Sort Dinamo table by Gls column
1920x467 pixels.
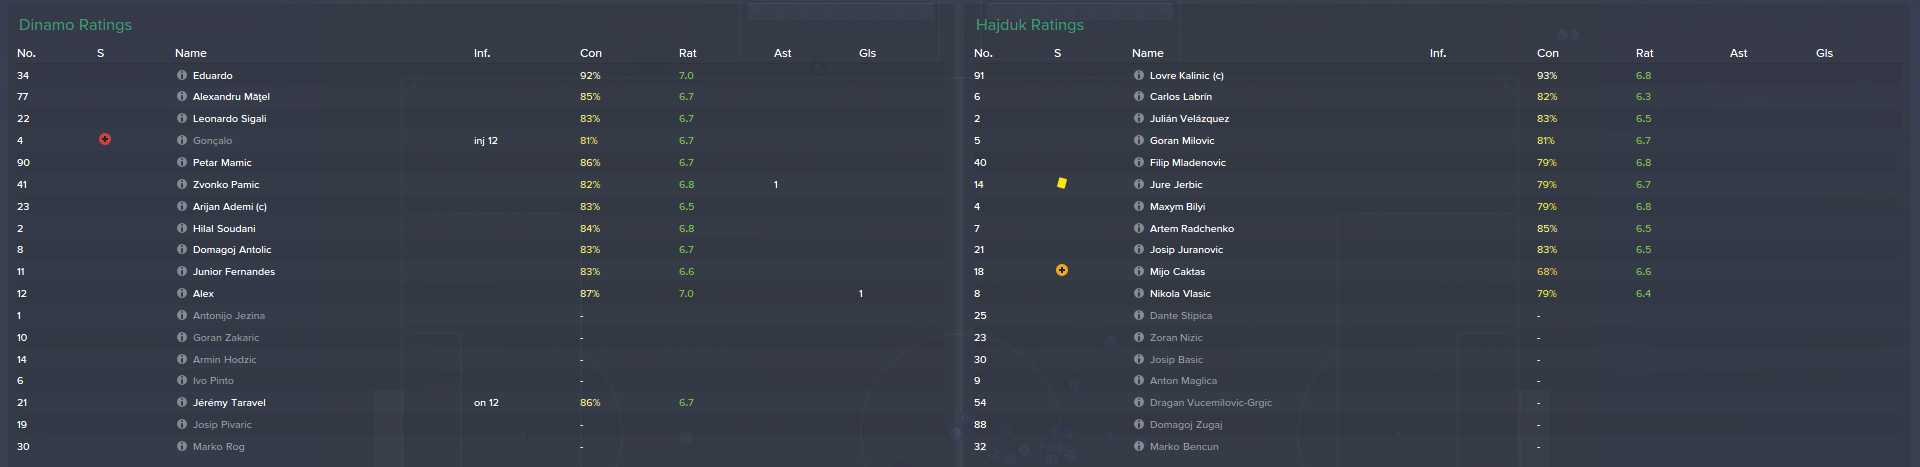pos(867,53)
